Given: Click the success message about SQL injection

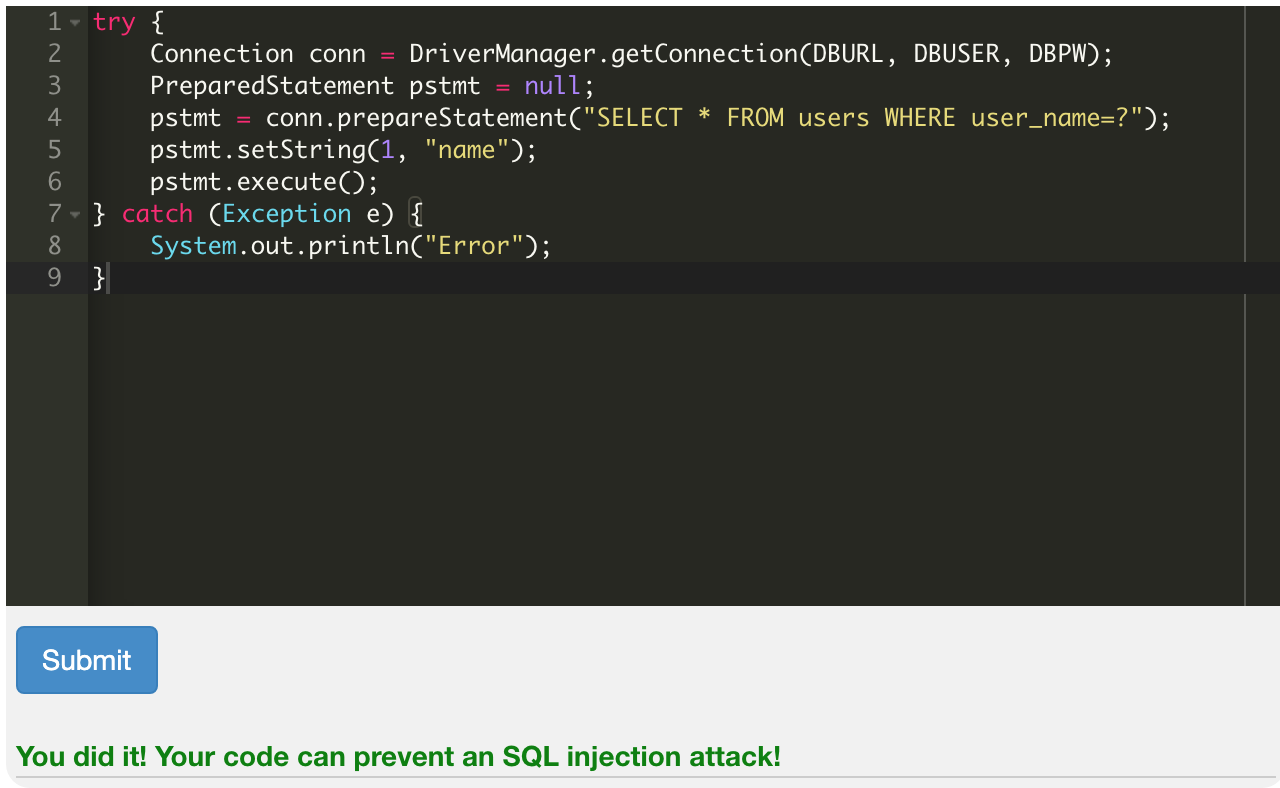Looking at the screenshot, I should [400, 757].
